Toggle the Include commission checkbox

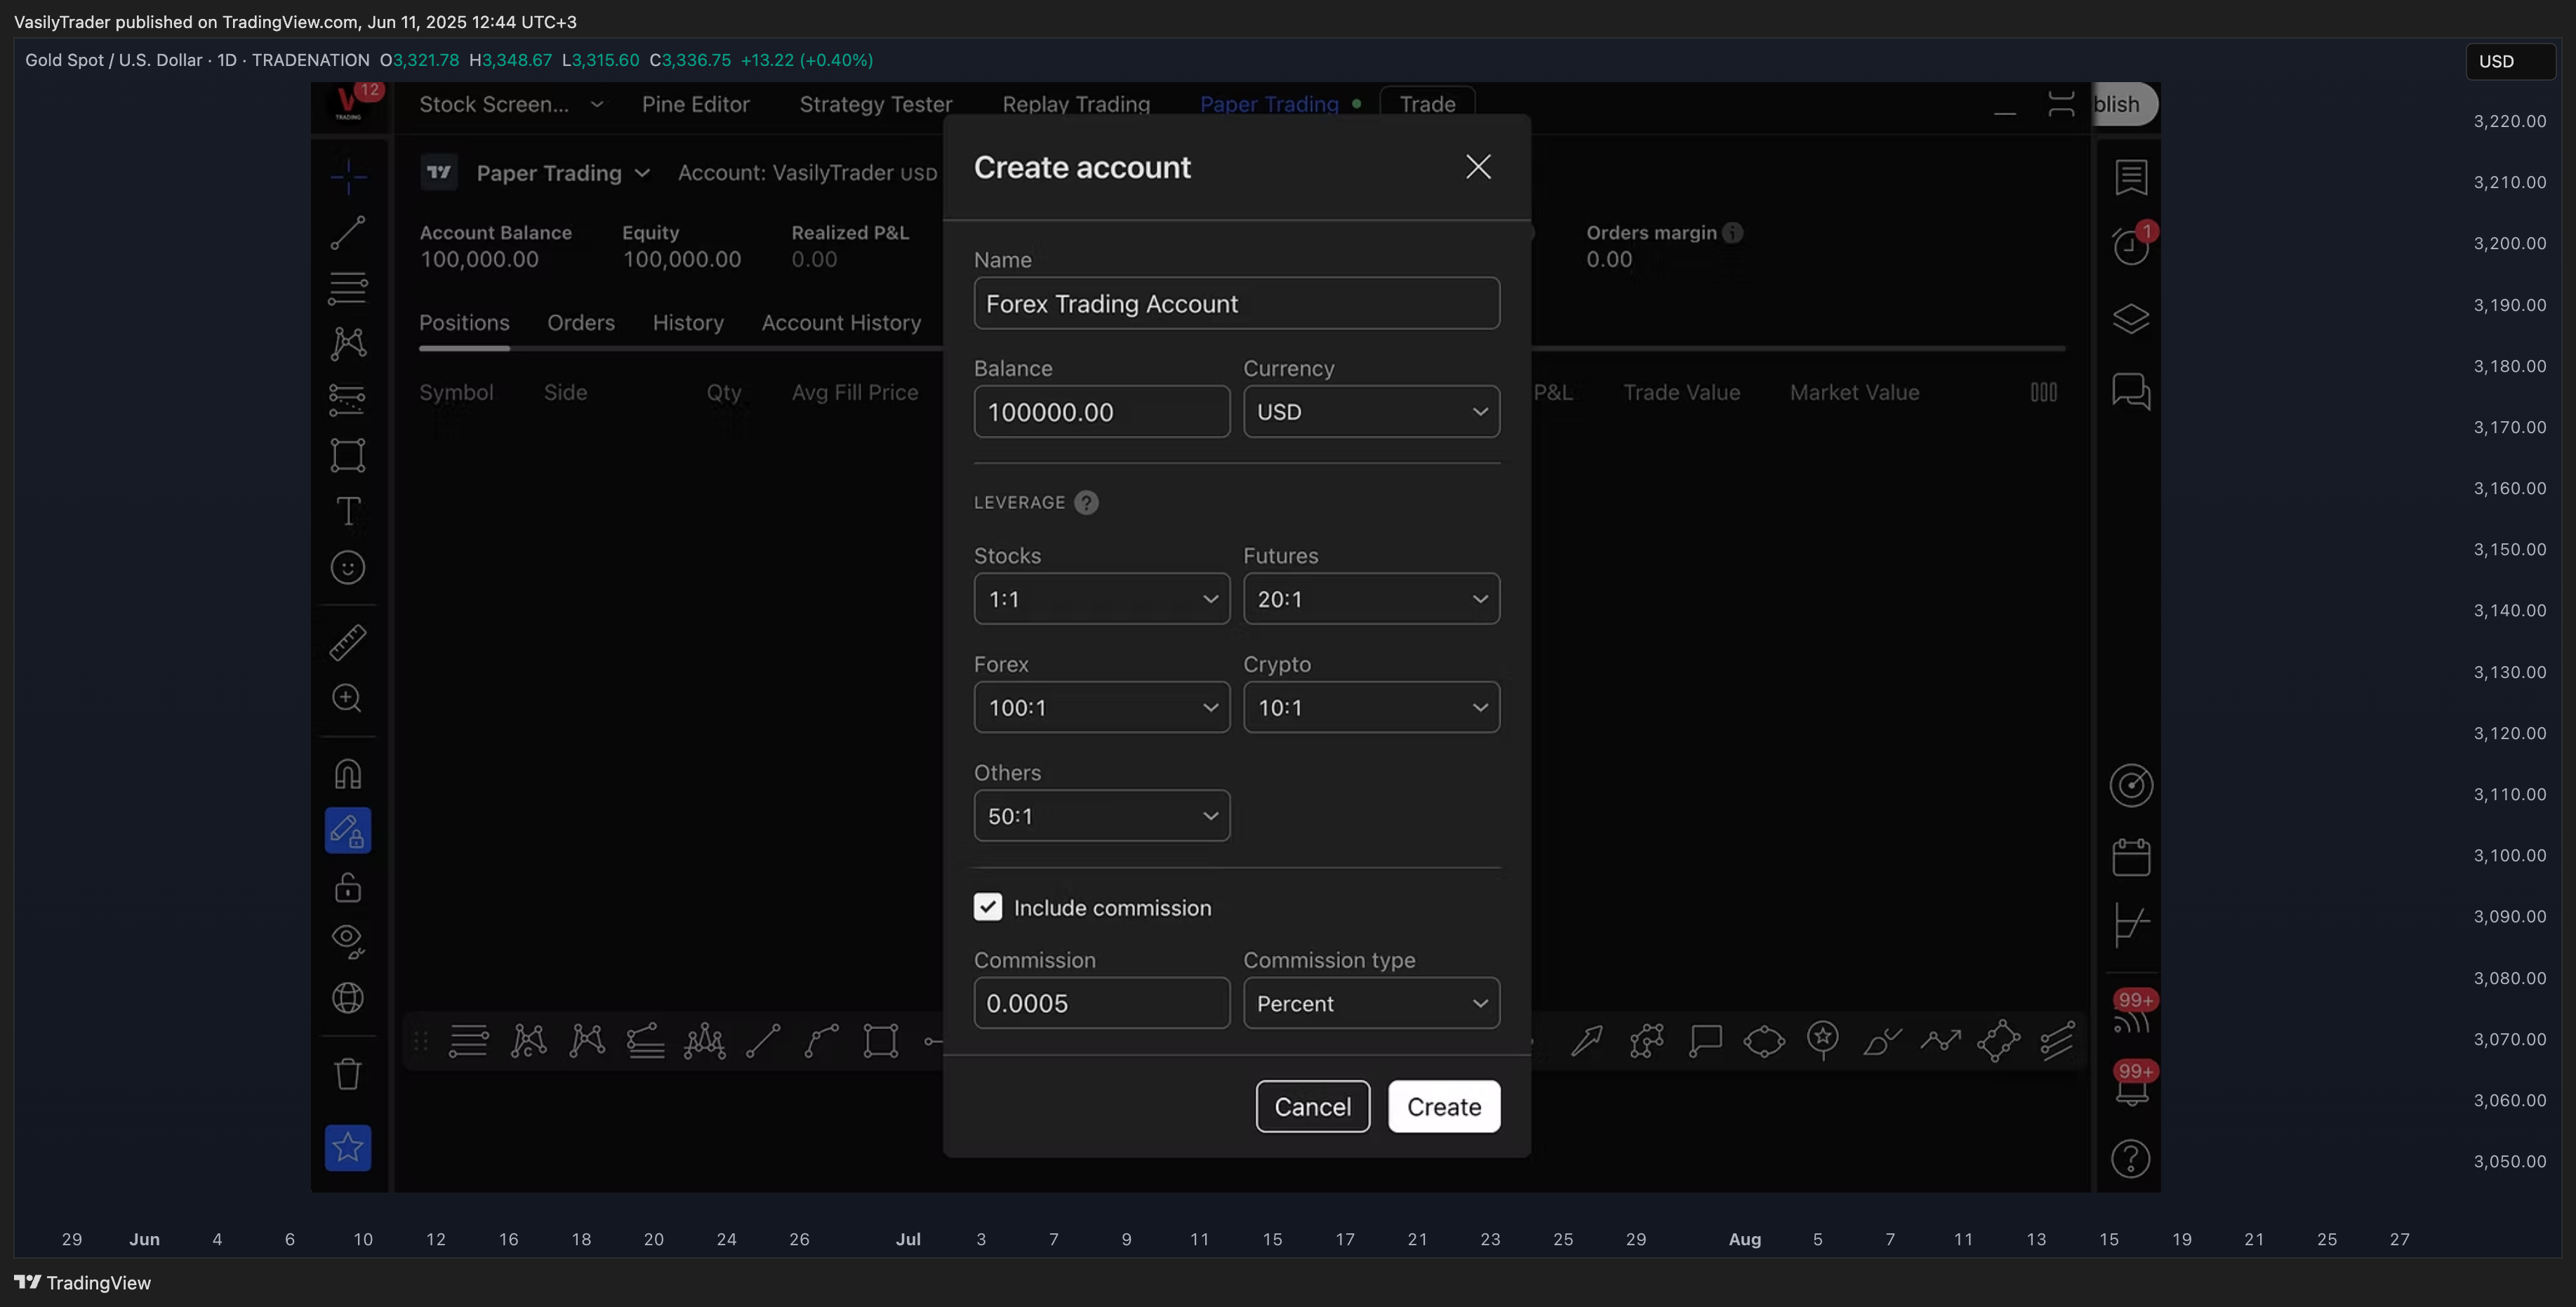tap(988, 906)
